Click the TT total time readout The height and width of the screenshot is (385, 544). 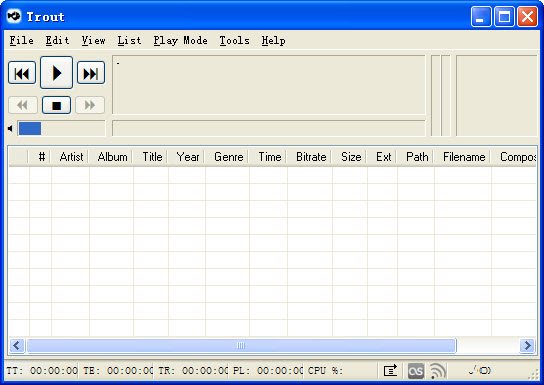click(42, 370)
